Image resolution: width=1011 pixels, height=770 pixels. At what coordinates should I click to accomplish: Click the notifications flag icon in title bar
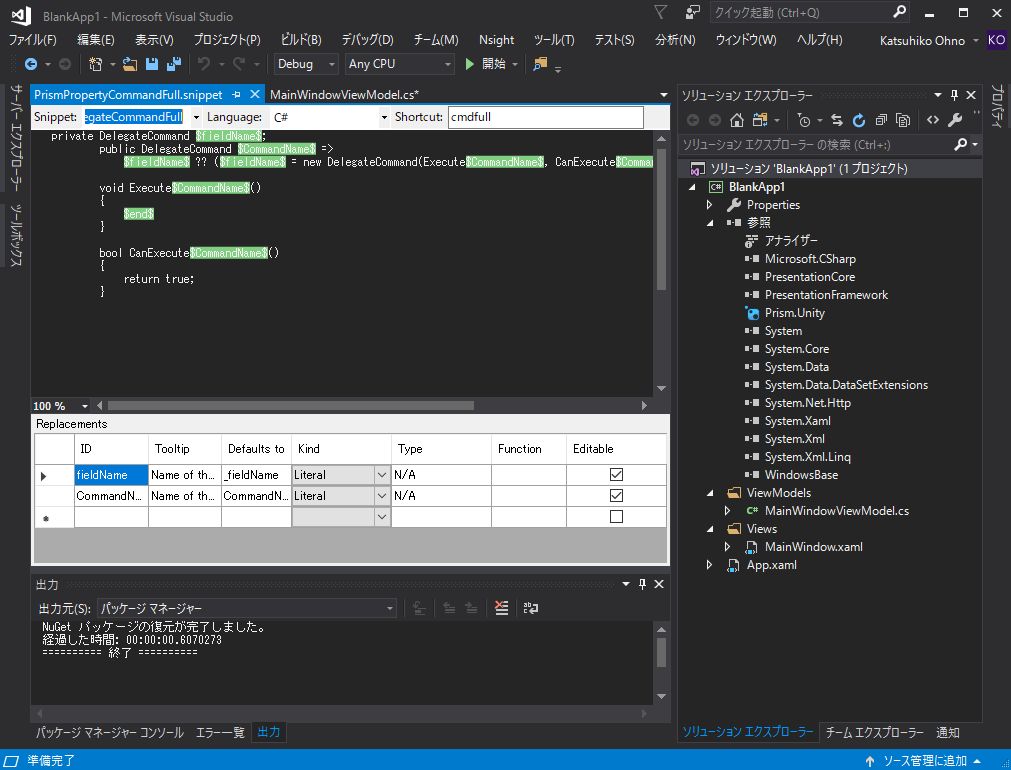pos(660,12)
